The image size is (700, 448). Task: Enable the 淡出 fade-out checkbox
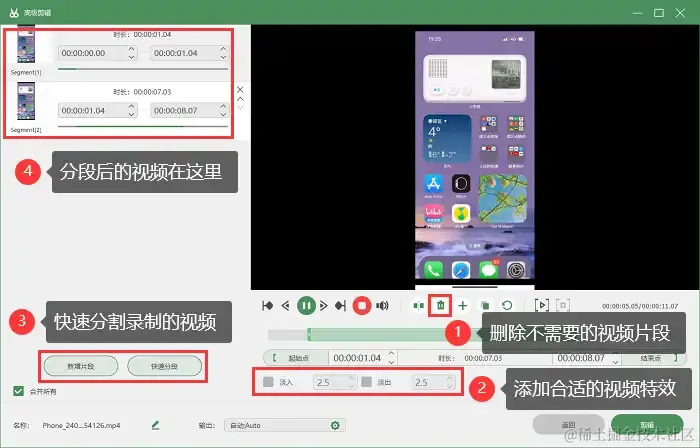[367, 382]
